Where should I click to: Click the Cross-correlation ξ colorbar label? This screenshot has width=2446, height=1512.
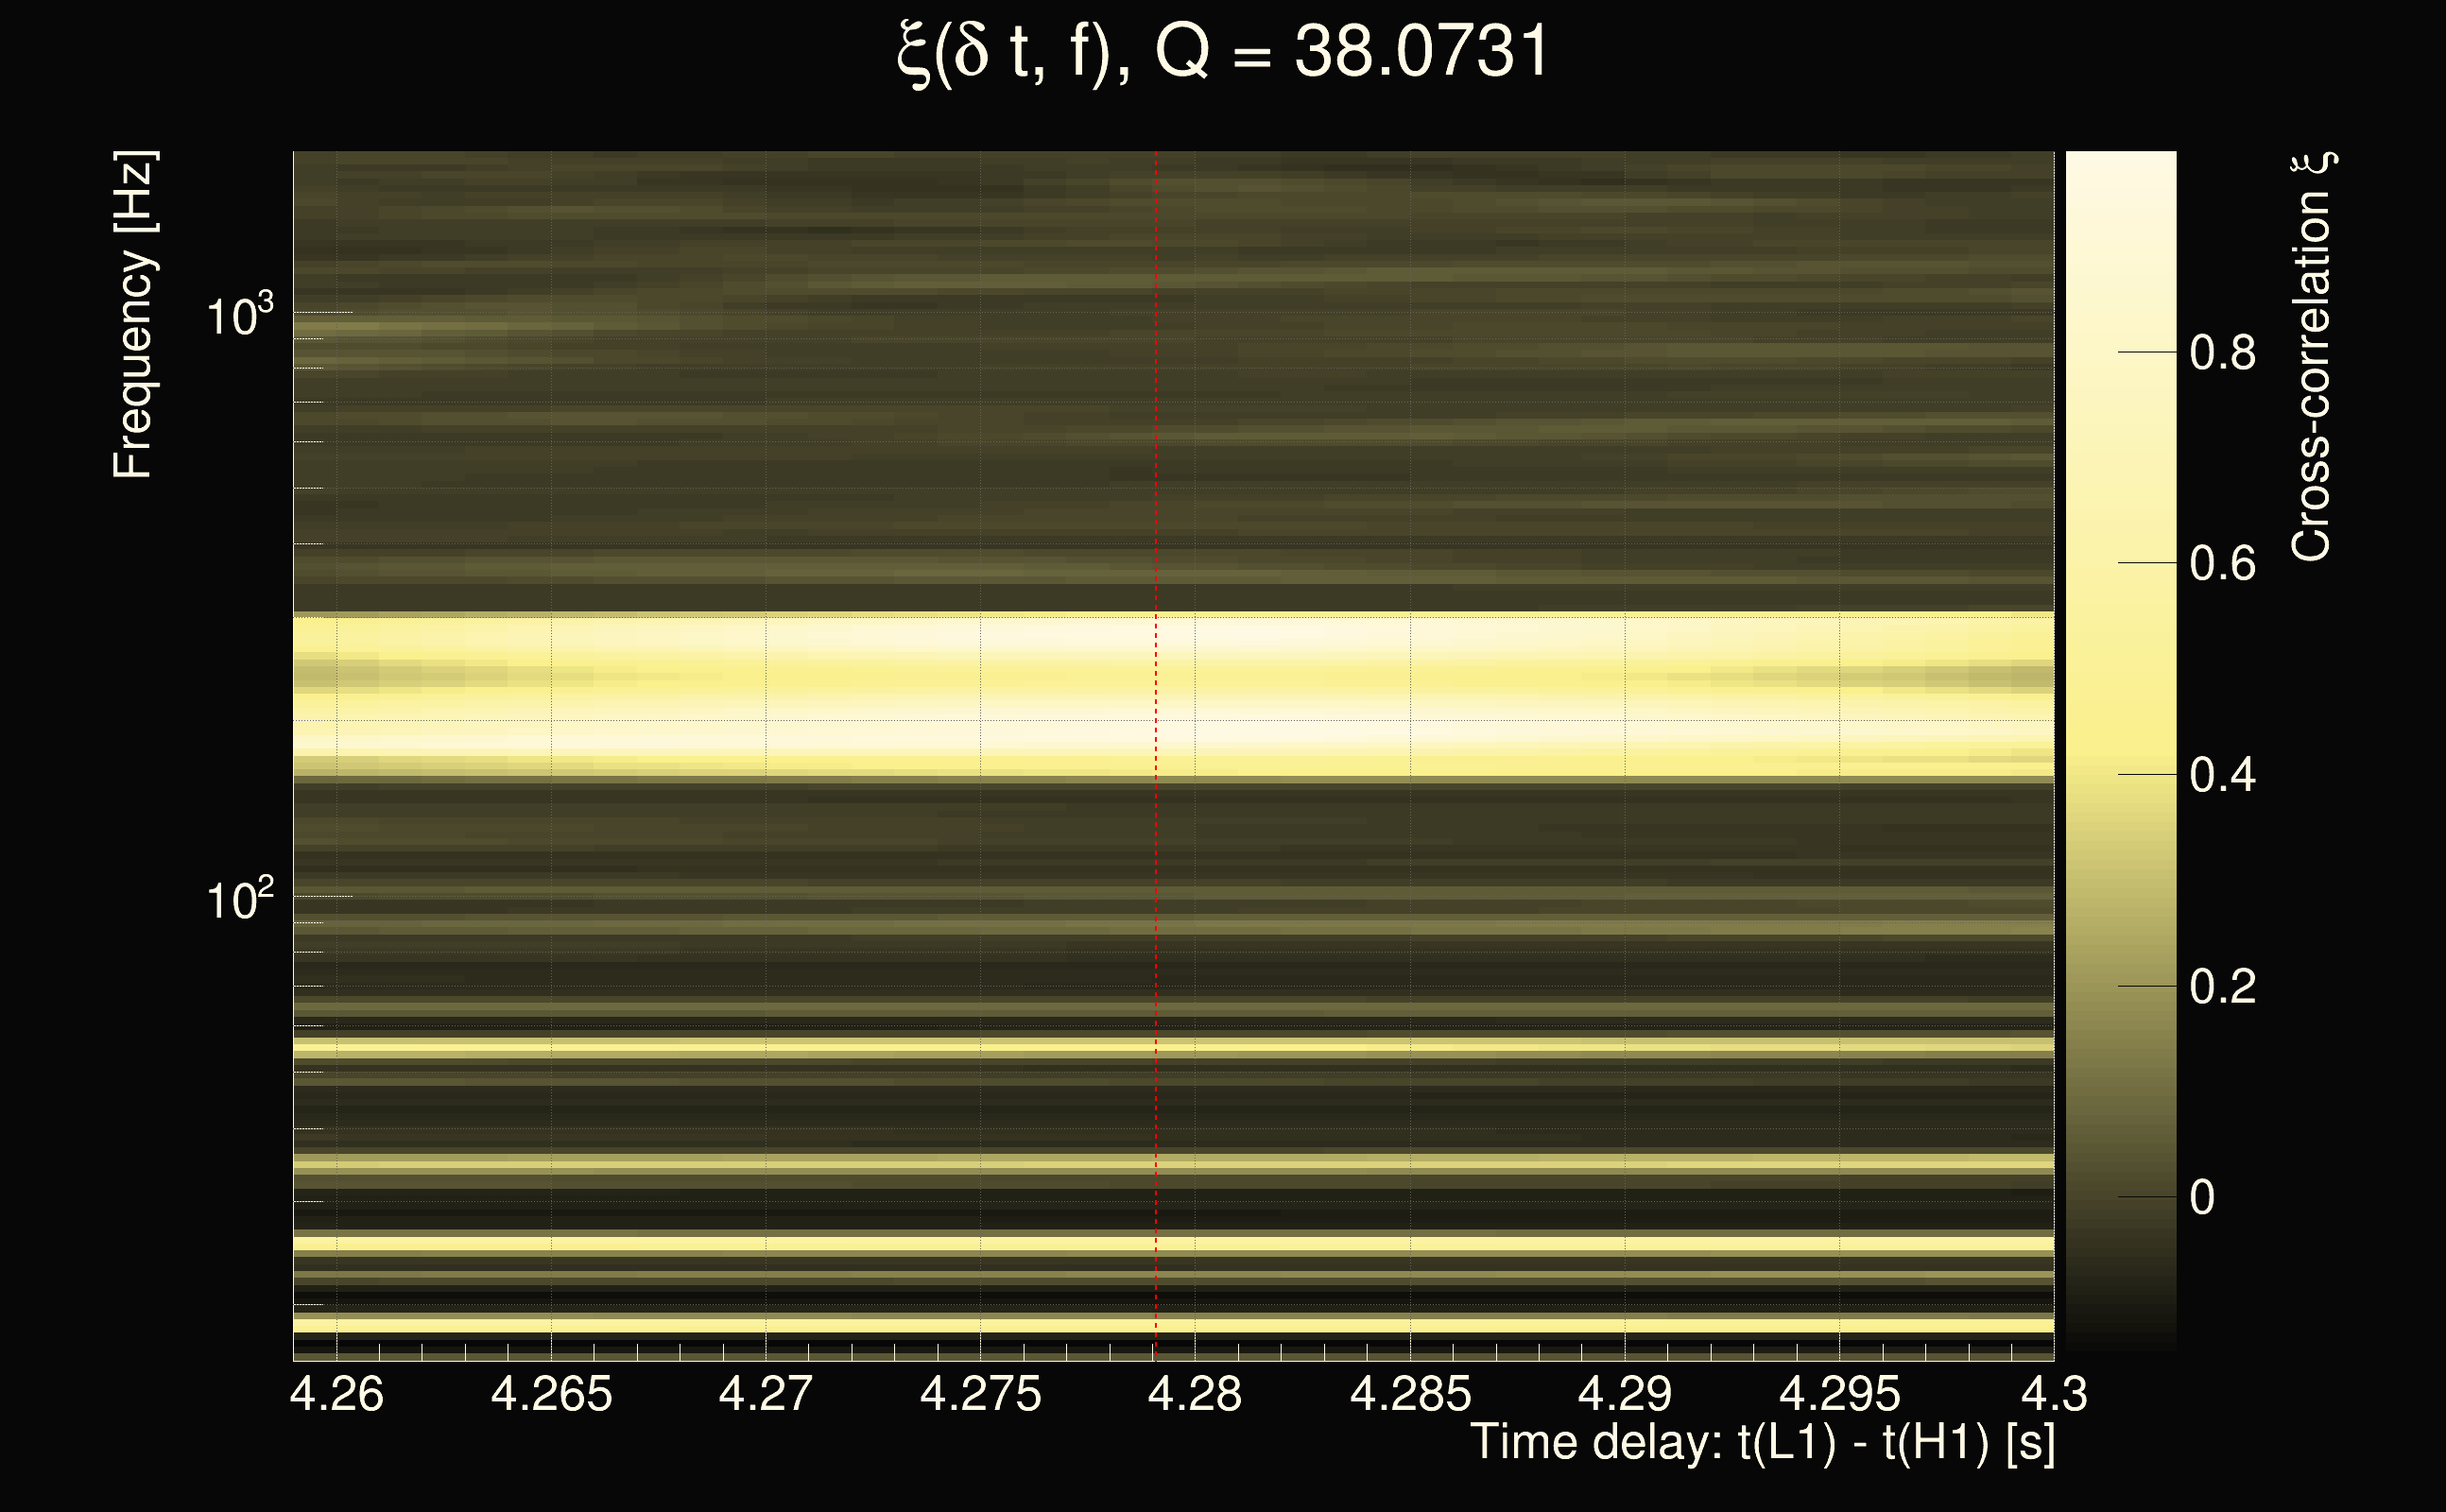coord(2313,357)
